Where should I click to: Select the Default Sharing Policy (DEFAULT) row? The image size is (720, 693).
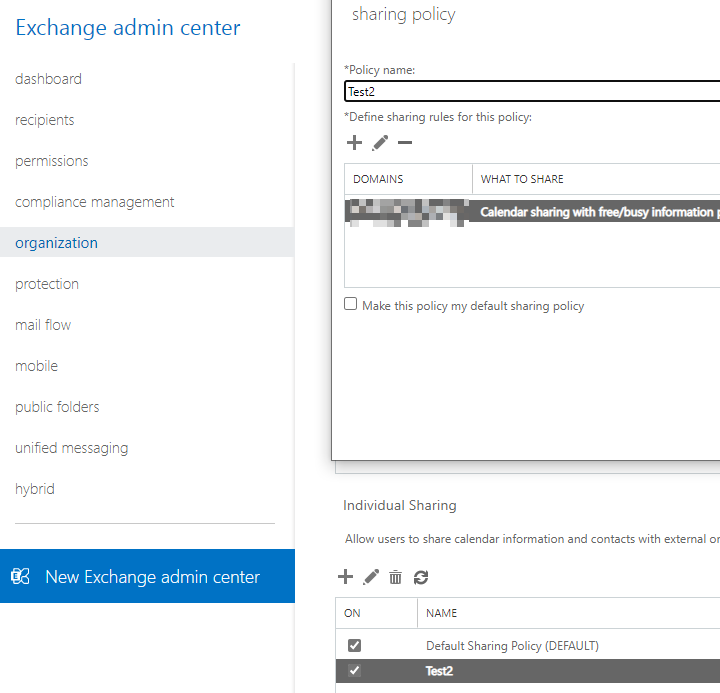[x=528, y=645]
